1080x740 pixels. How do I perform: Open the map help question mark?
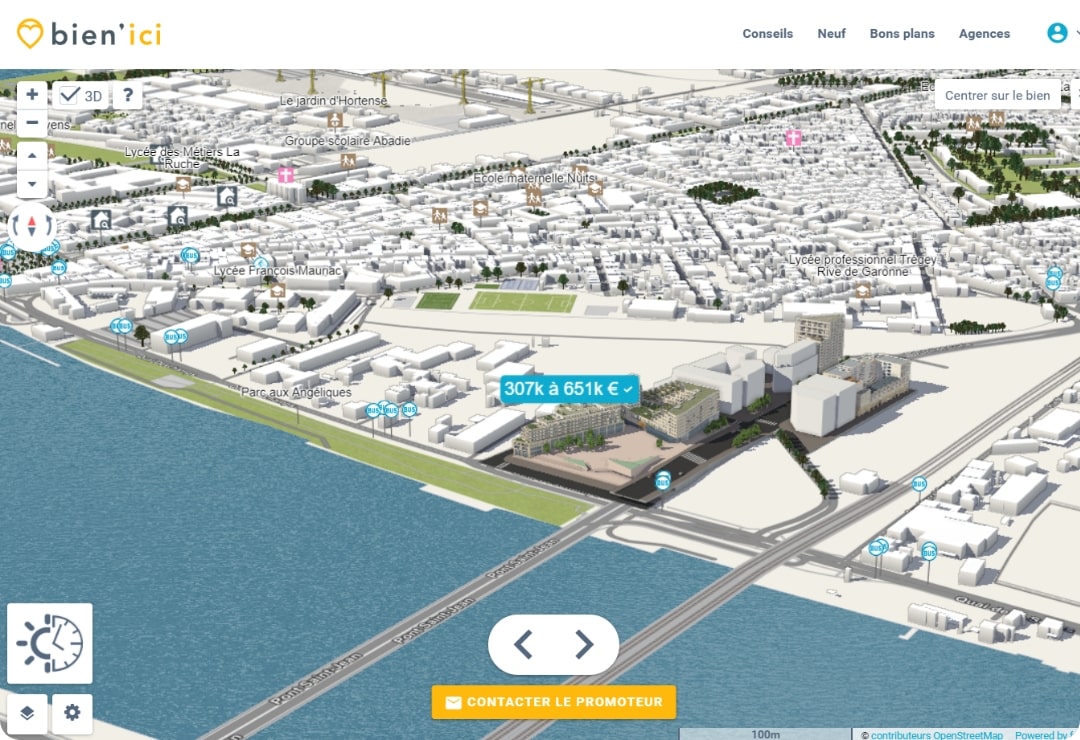click(x=127, y=95)
